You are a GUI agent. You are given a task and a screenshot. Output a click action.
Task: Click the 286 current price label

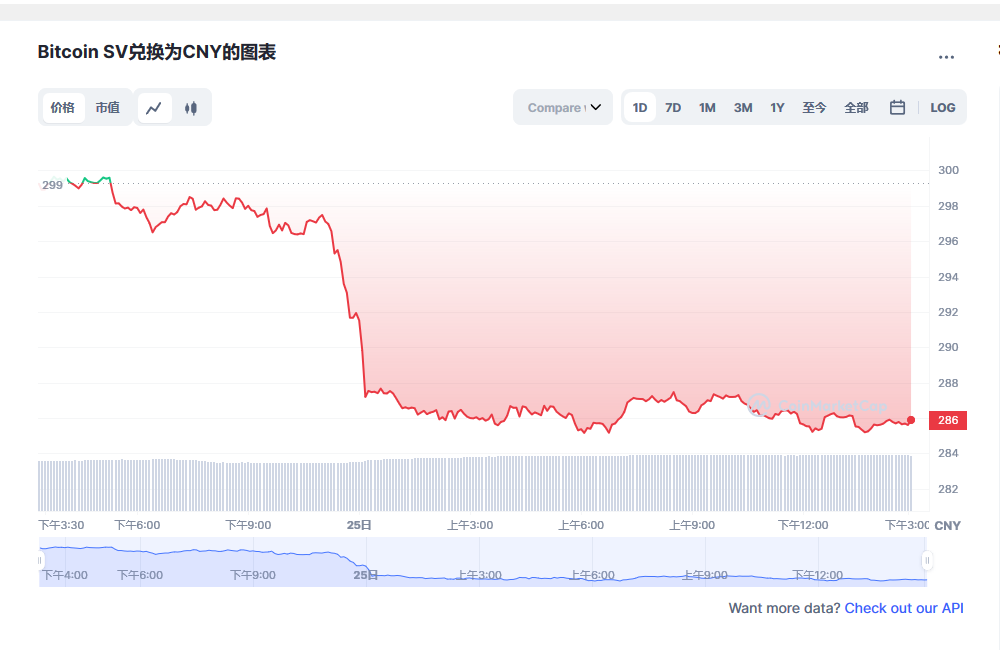tap(948, 420)
